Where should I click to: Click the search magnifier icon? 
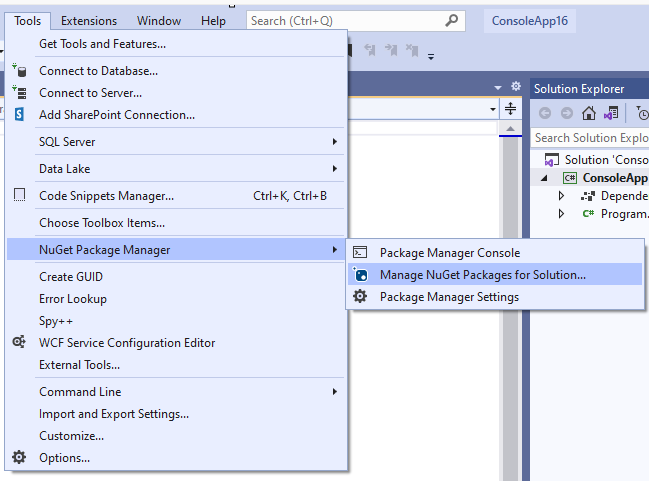coord(452,20)
